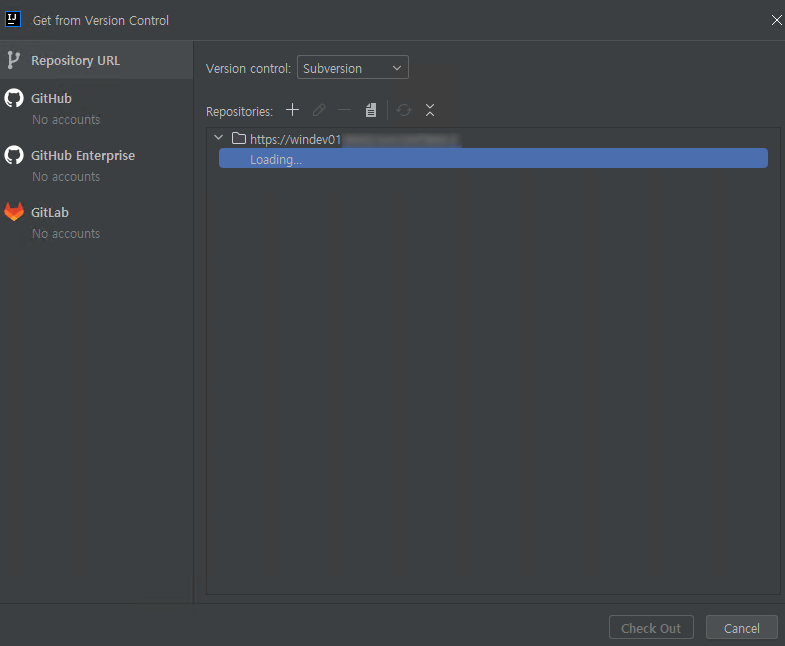Click the edit repository pencil icon

(x=319, y=110)
